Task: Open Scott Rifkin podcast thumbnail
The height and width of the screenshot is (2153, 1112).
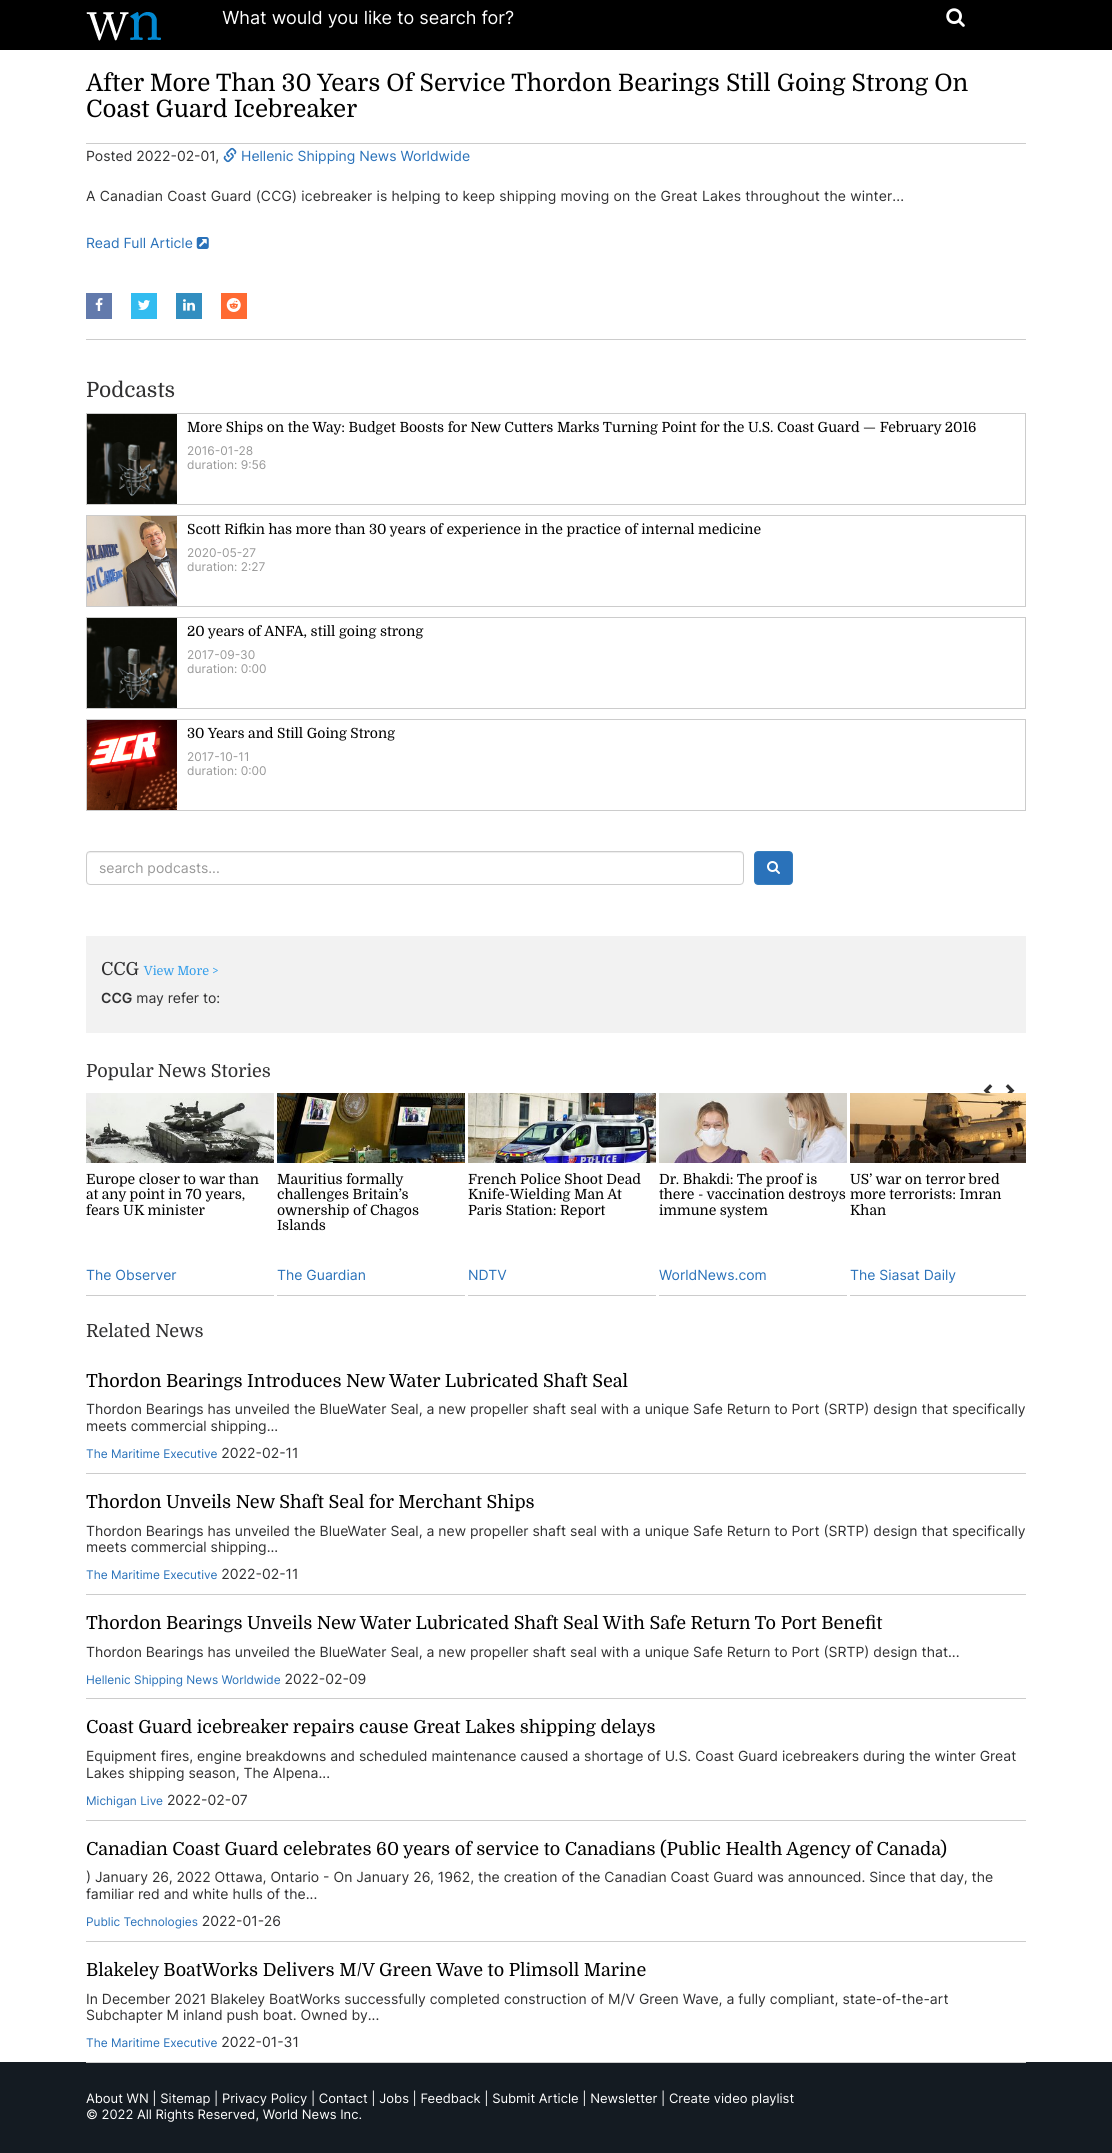Action: point(132,561)
